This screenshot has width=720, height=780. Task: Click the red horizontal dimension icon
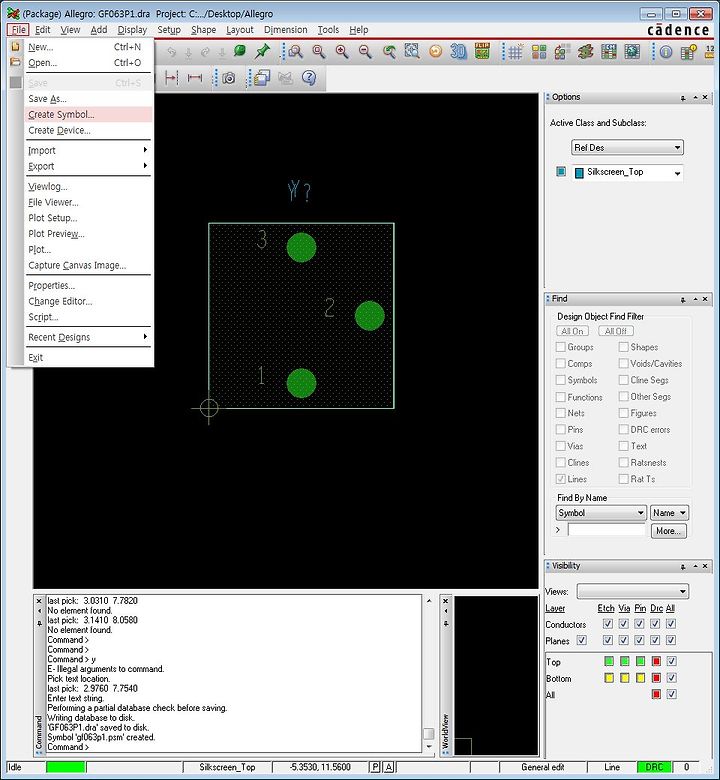(195, 78)
